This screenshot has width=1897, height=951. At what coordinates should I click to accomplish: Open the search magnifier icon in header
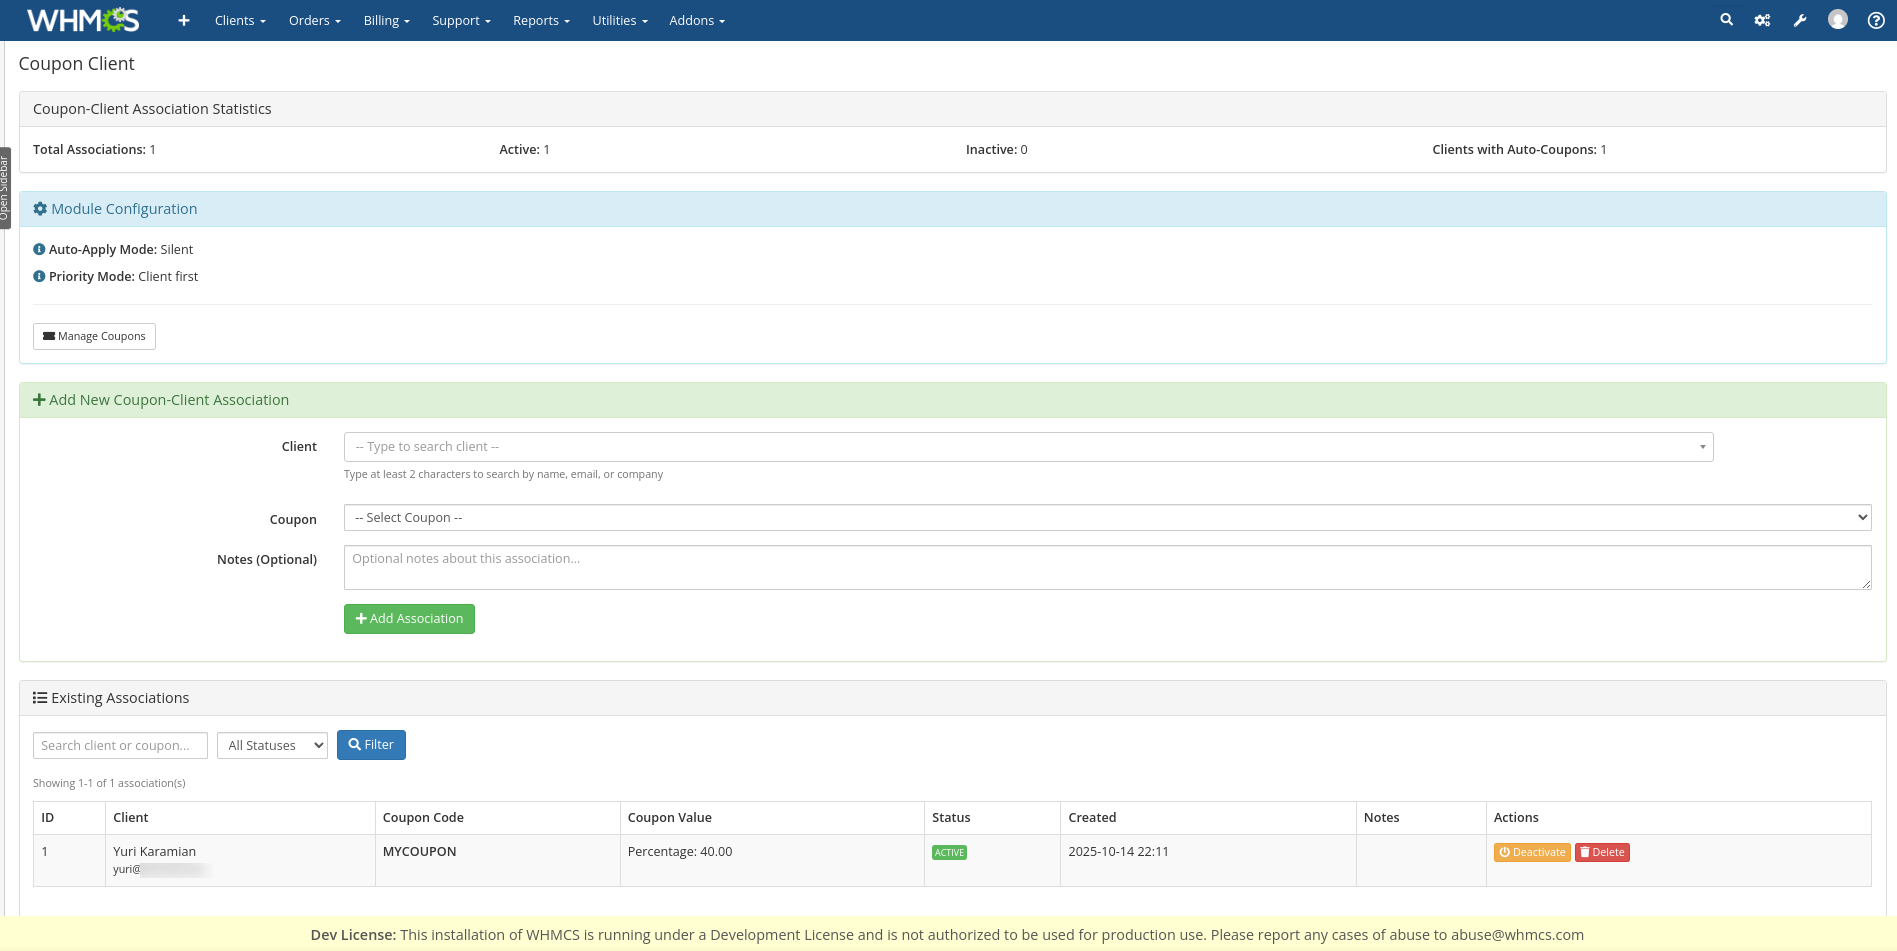(1726, 20)
